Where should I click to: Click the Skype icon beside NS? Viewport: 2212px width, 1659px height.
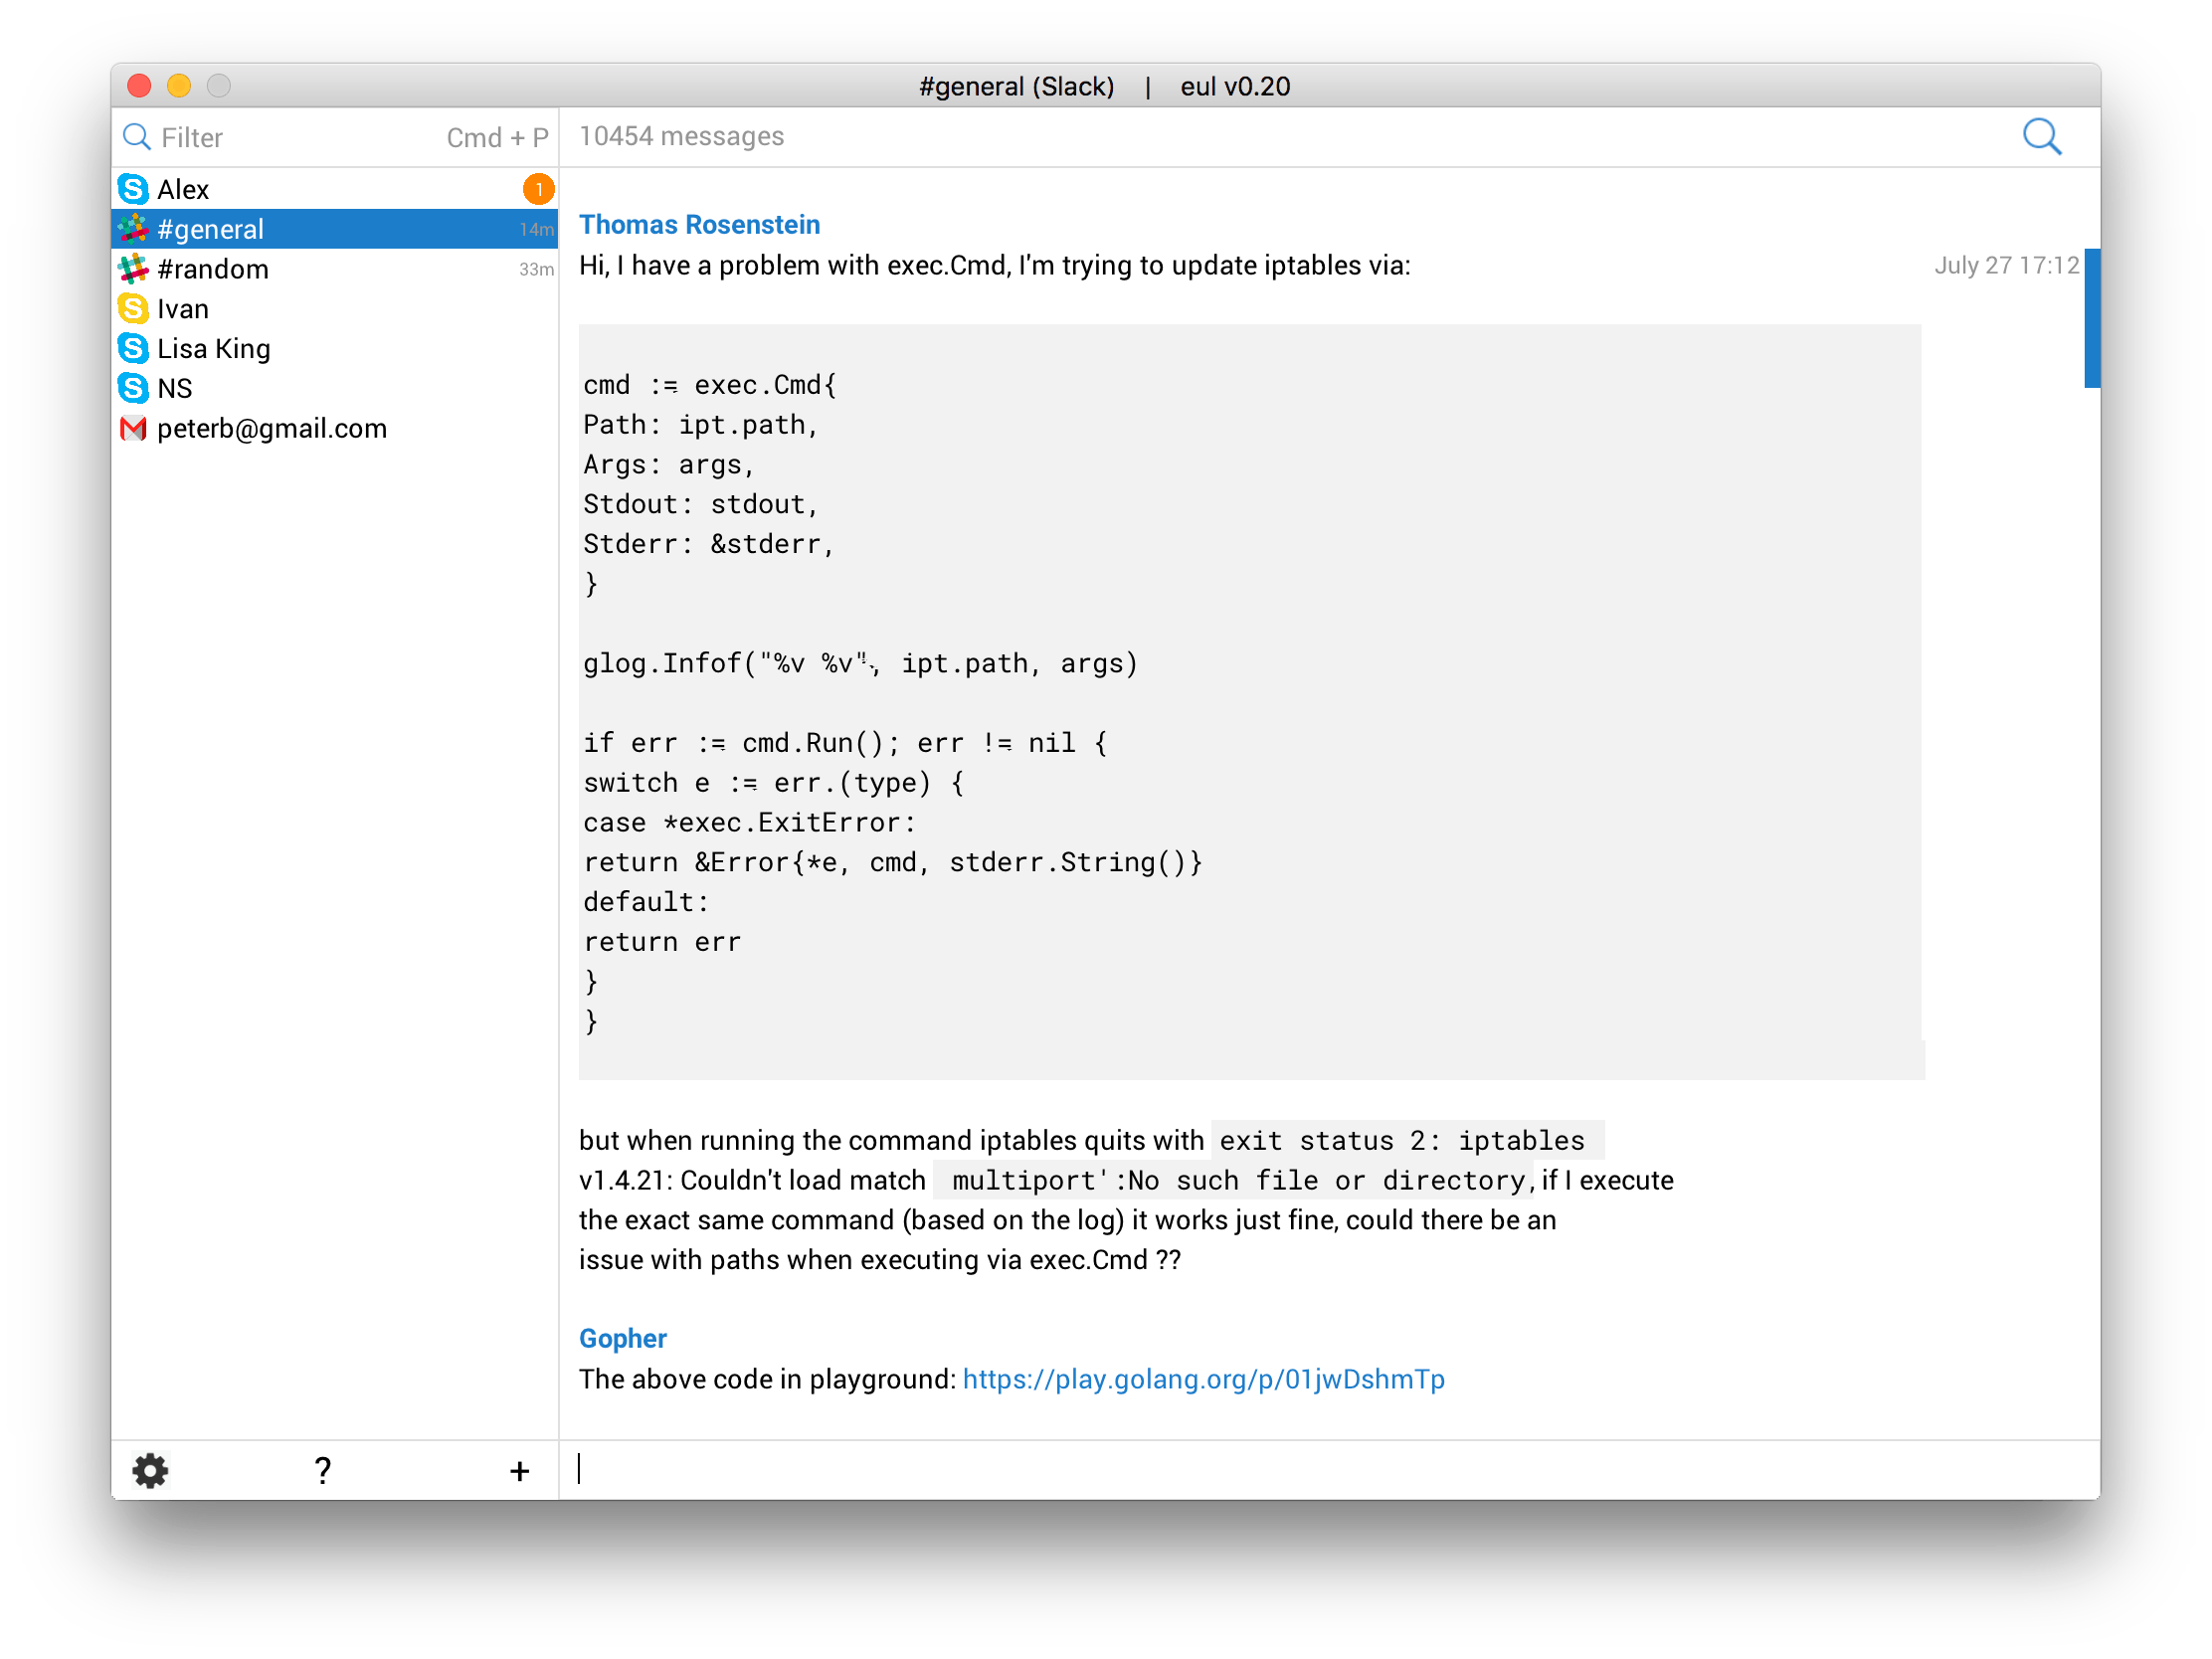click(133, 388)
